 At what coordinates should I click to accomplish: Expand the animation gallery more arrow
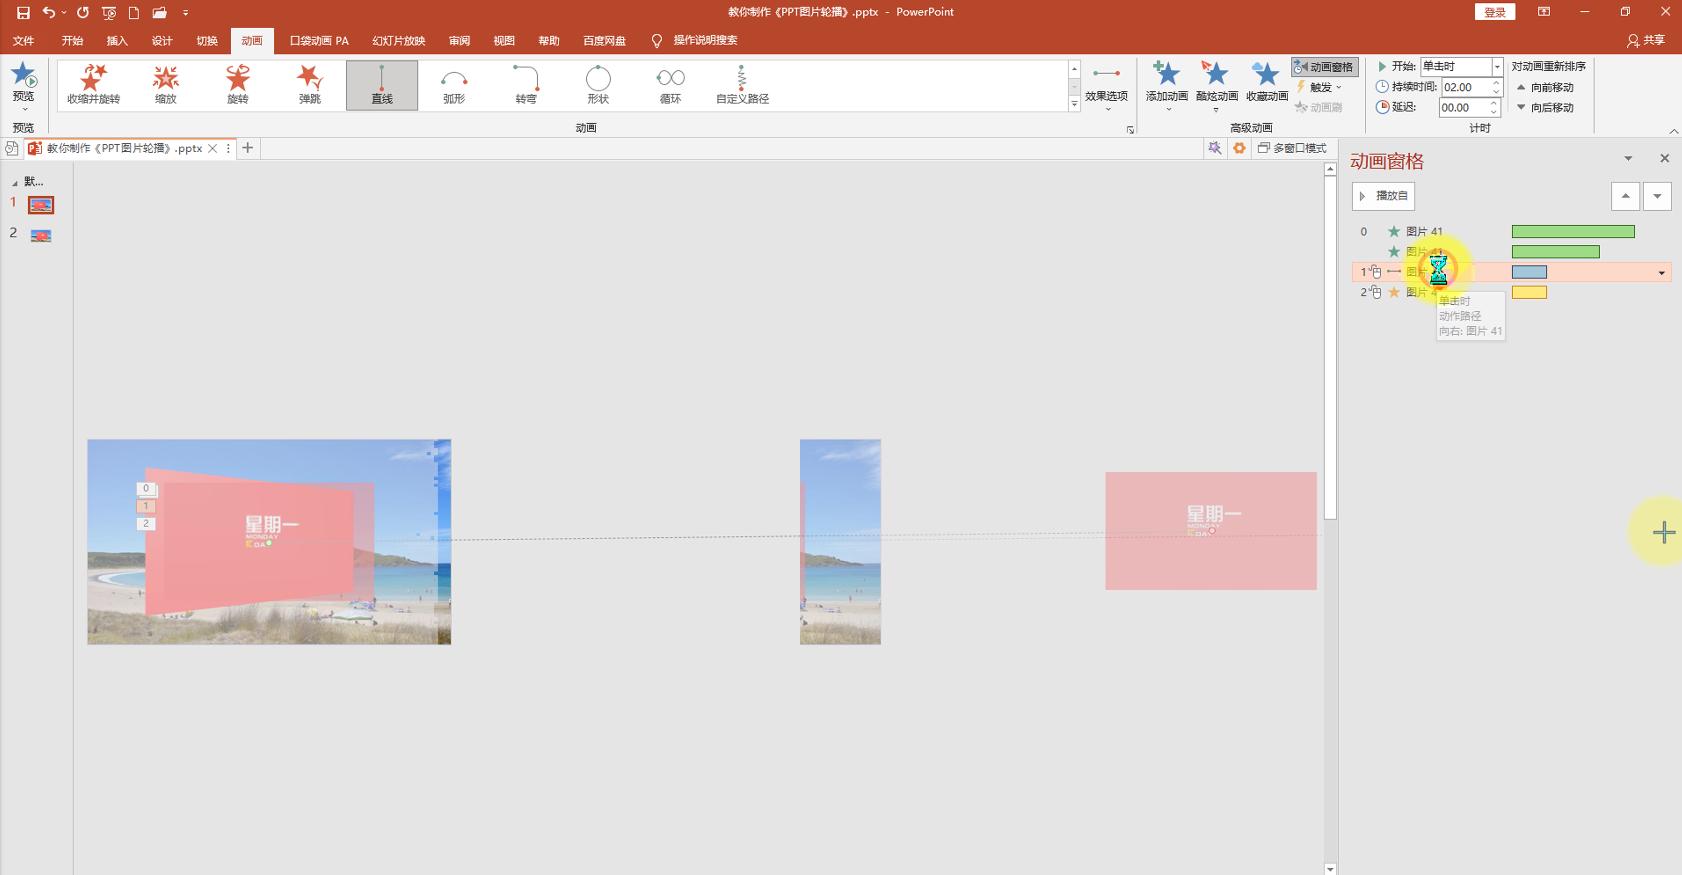point(1074,104)
